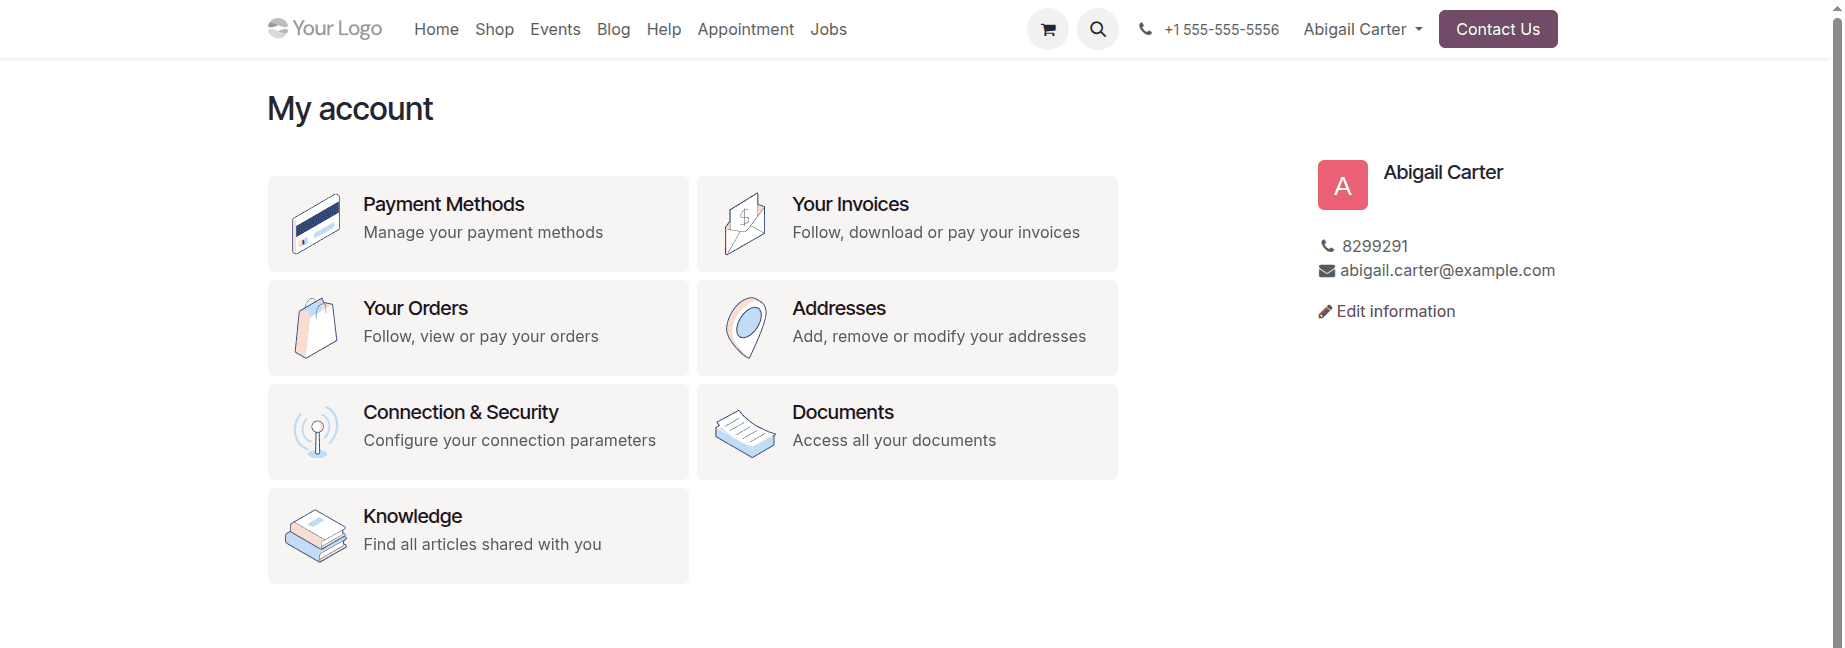Open the Help menu item
Viewport: 1845px width, 648px height.
pyautogui.click(x=664, y=29)
